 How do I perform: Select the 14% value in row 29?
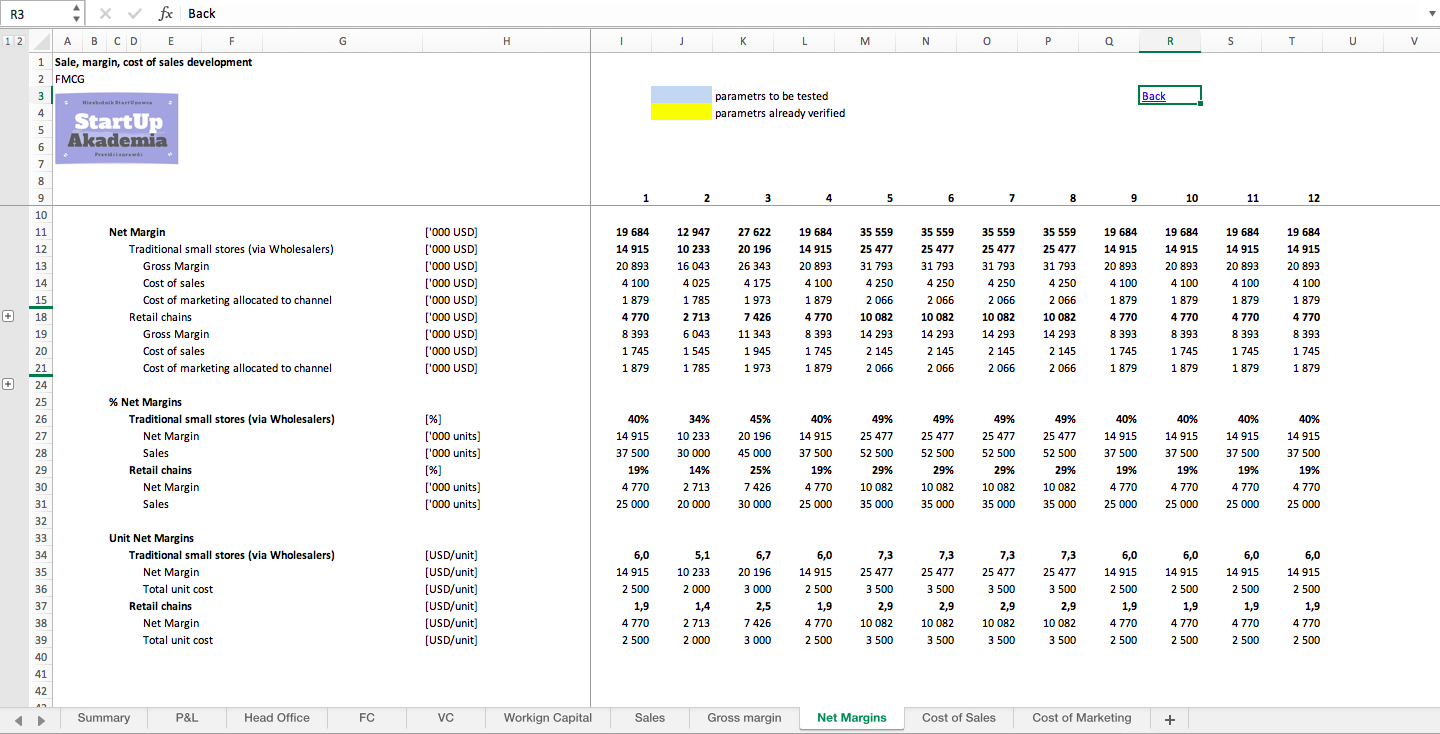pyautogui.click(x=700, y=470)
